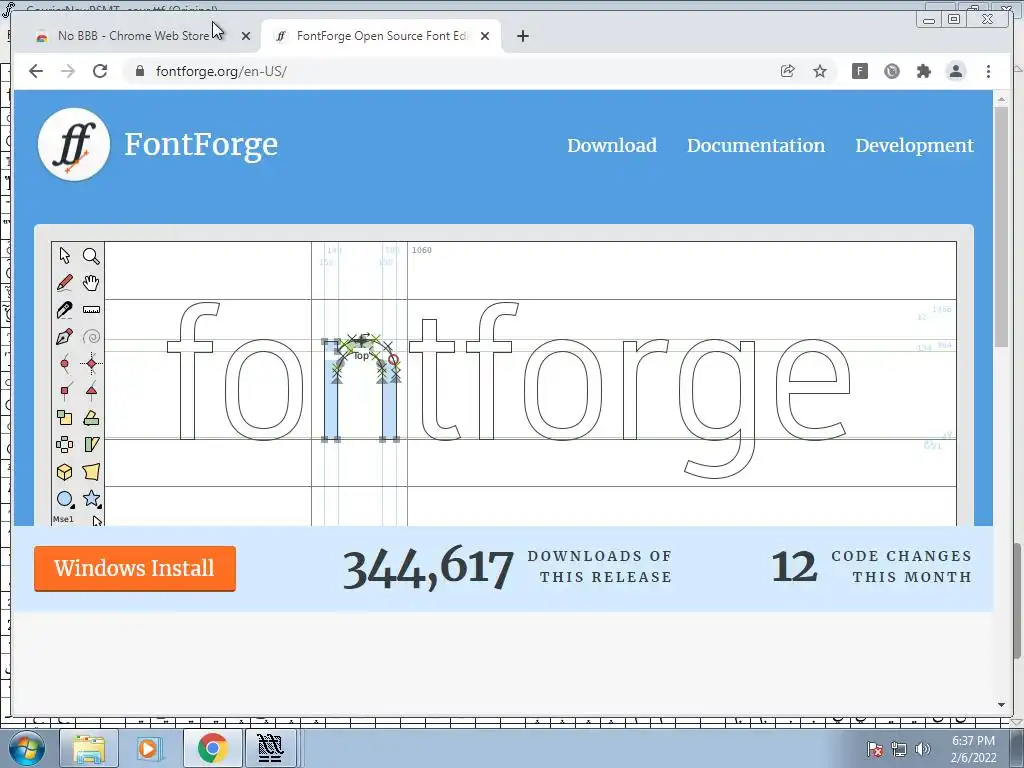The width and height of the screenshot is (1024, 768).
Task: Click the greyed forward navigation arrow
Action: point(68,71)
